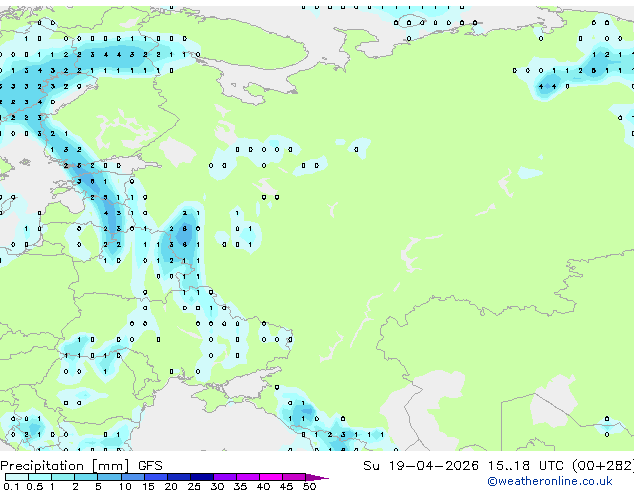Click the legend label "25"
This screenshot has height=490, width=634.
[x=194, y=486]
